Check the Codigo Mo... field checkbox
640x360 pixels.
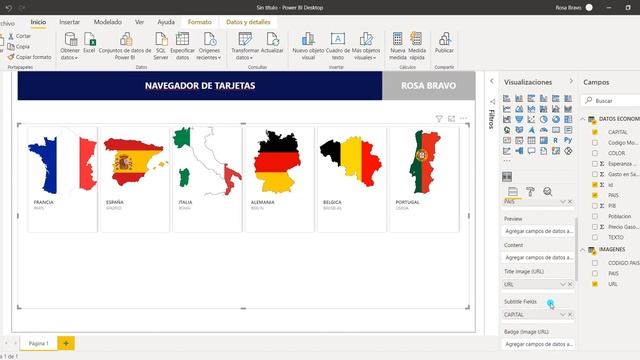595,143
